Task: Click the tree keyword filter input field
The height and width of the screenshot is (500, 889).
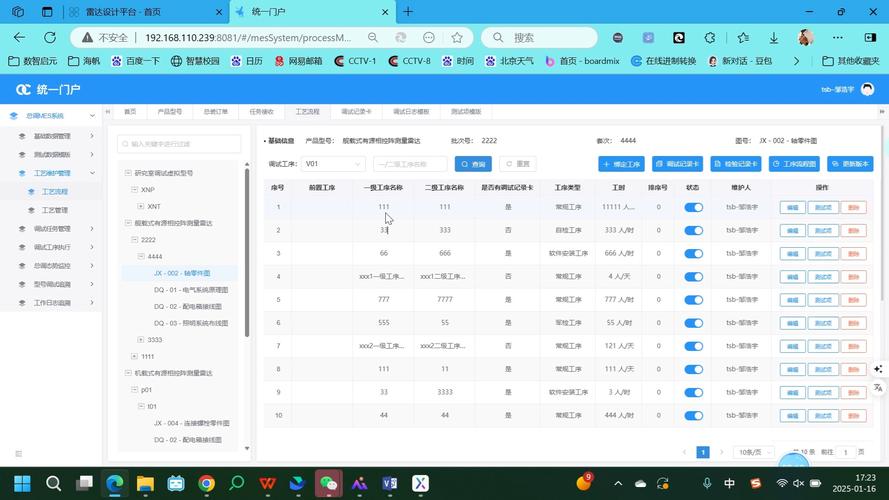Action: pos(179,144)
